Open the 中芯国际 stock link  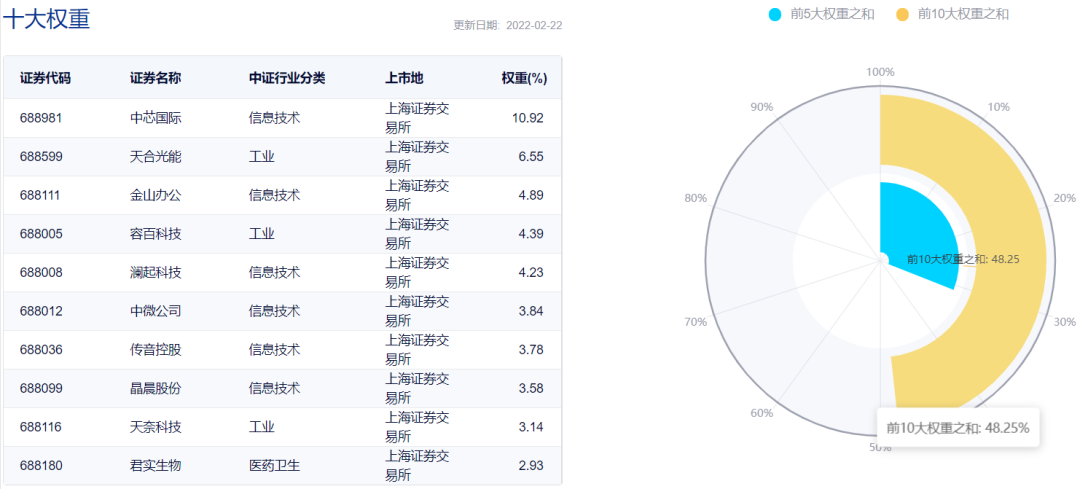point(155,118)
